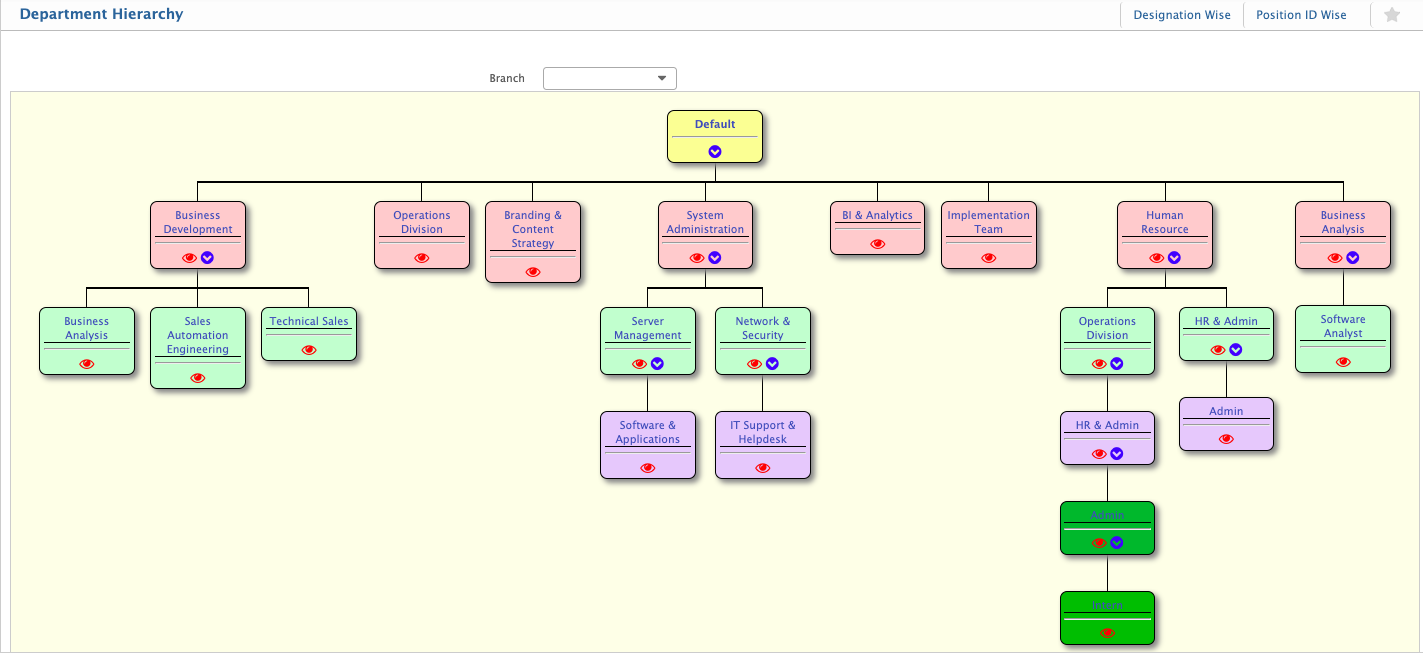The image size is (1423, 653).
Task: Click the Software Analyst node label
Action: tap(1343, 326)
